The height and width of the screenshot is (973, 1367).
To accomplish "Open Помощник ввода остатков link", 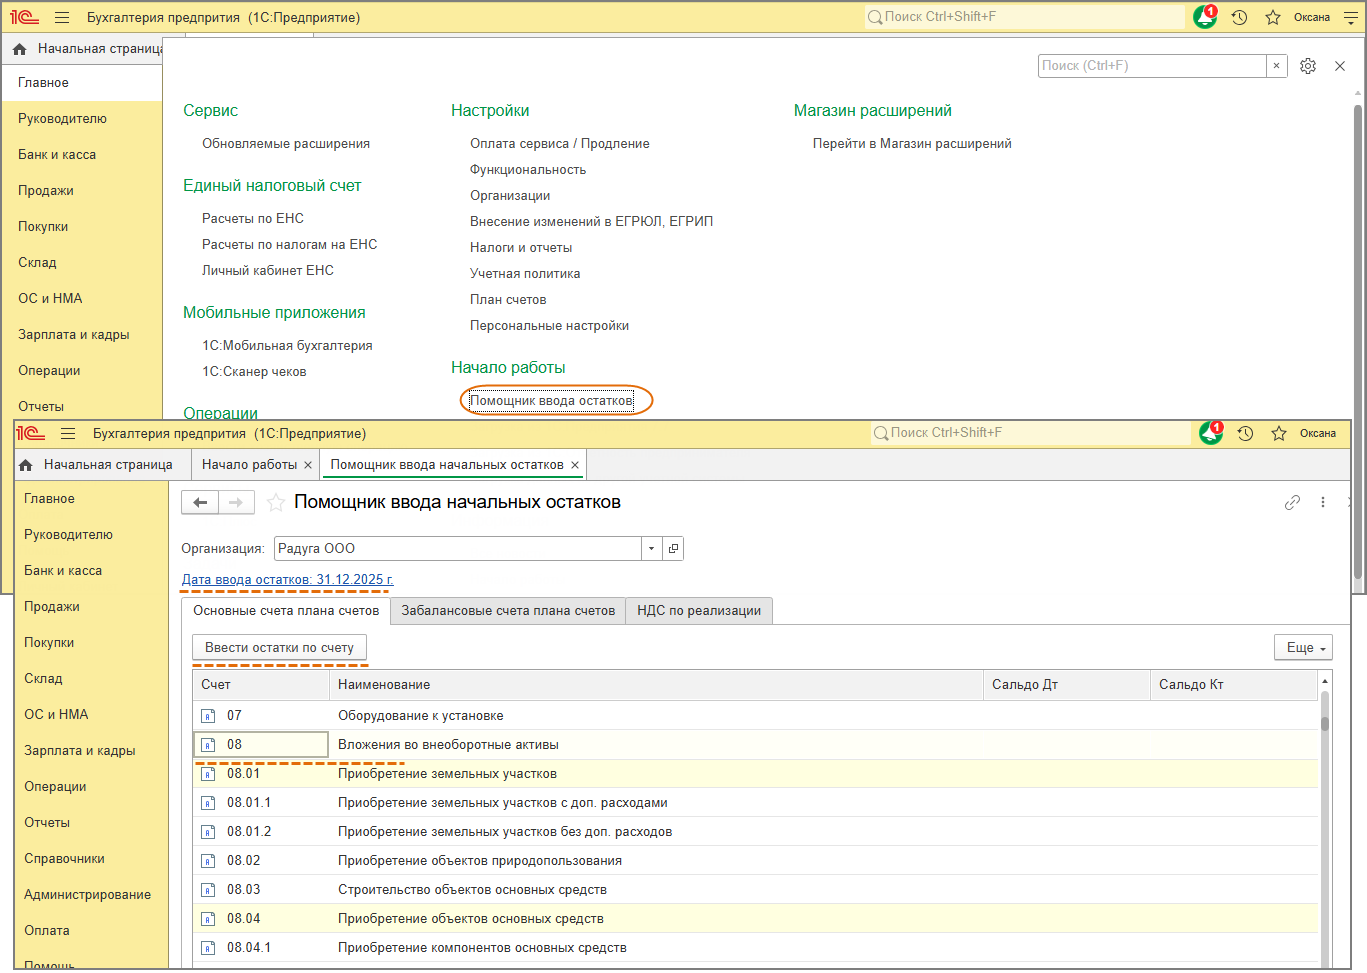I will pos(551,401).
